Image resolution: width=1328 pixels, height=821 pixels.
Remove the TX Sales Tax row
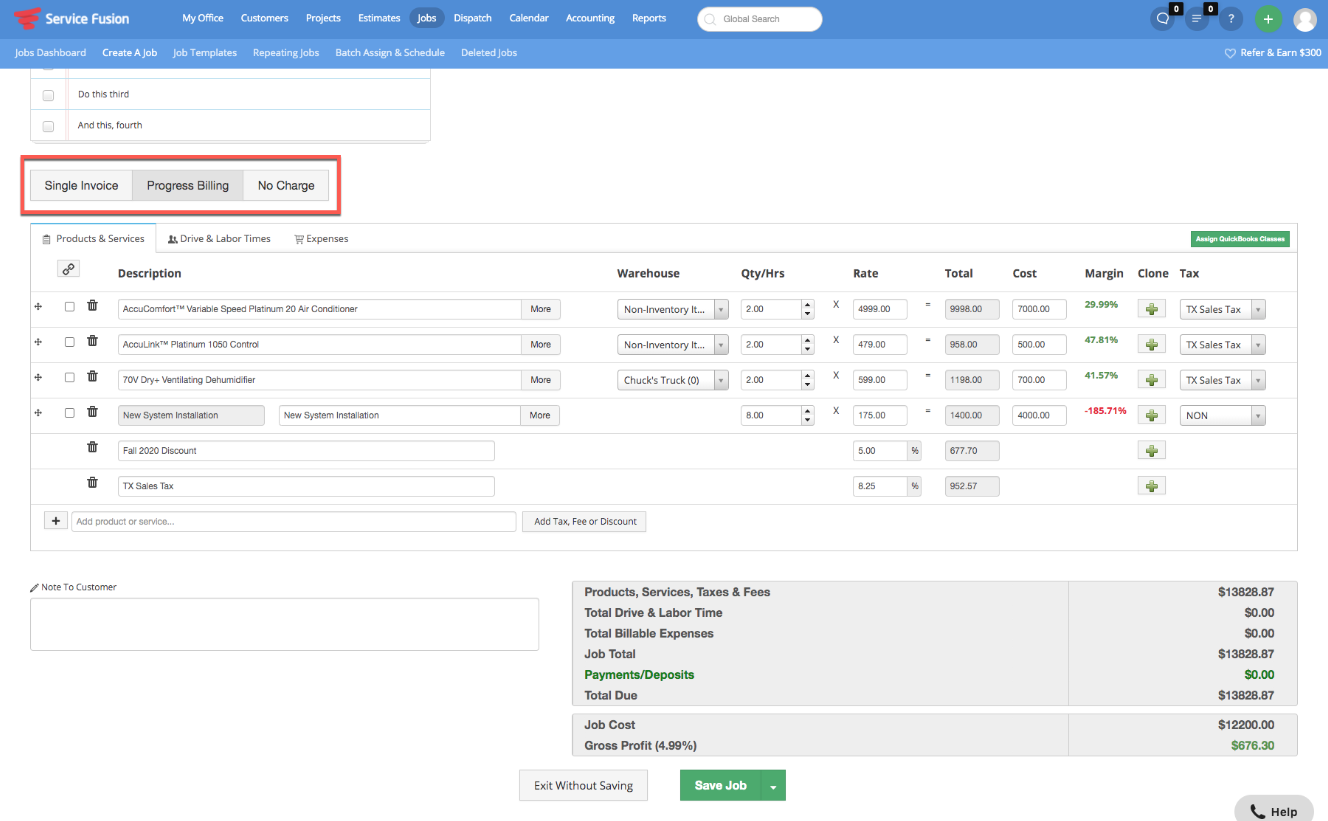92,482
